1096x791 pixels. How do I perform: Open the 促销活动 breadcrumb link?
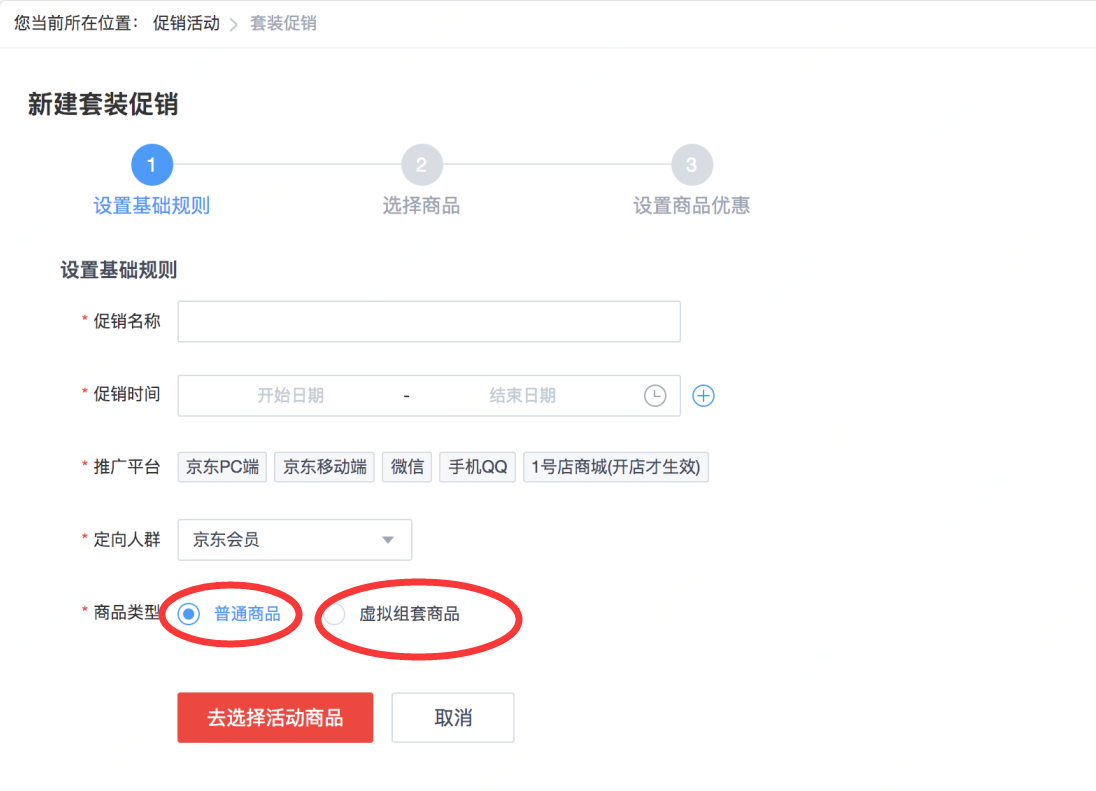[186, 23]
